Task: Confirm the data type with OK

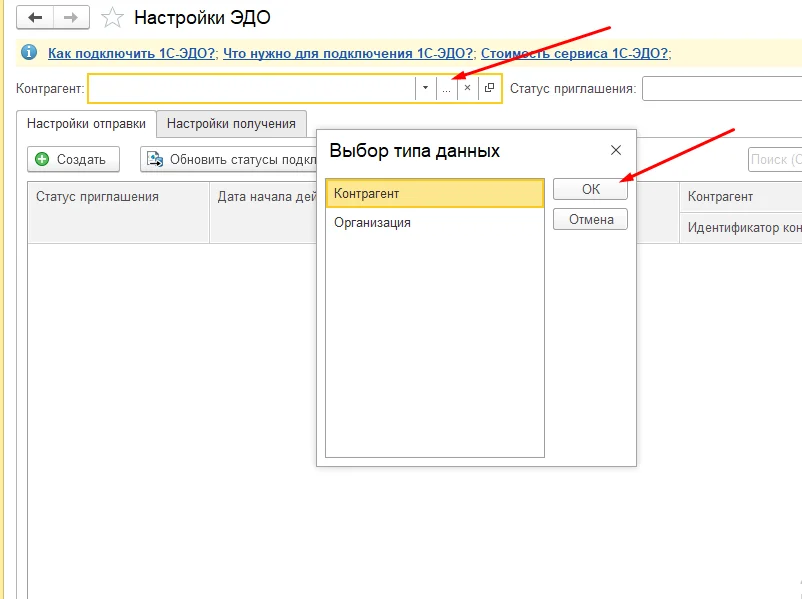Action: point(590,189)
